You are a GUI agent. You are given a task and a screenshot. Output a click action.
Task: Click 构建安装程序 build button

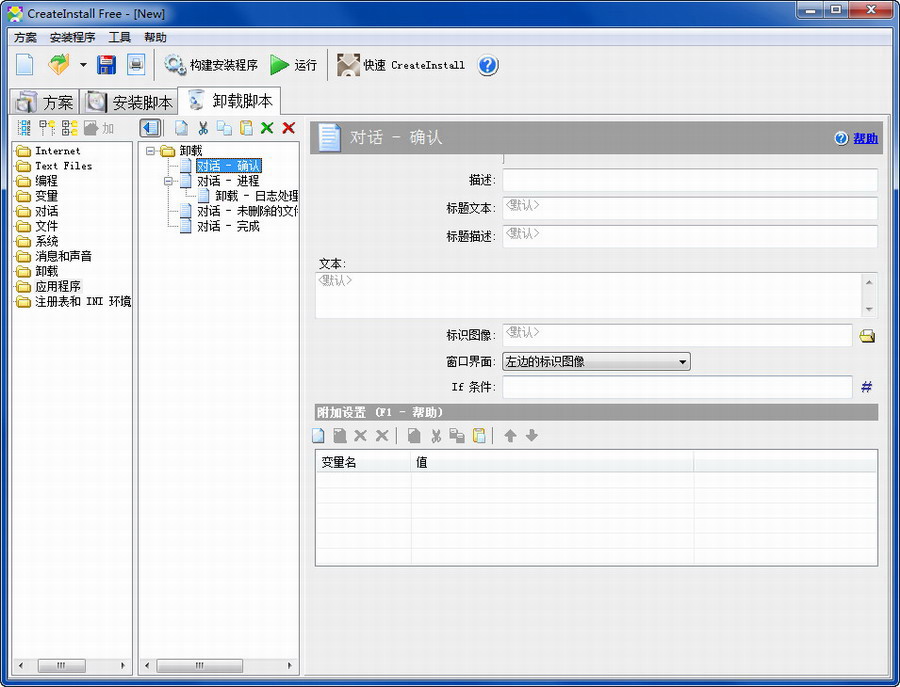click(x=211, y=65)
